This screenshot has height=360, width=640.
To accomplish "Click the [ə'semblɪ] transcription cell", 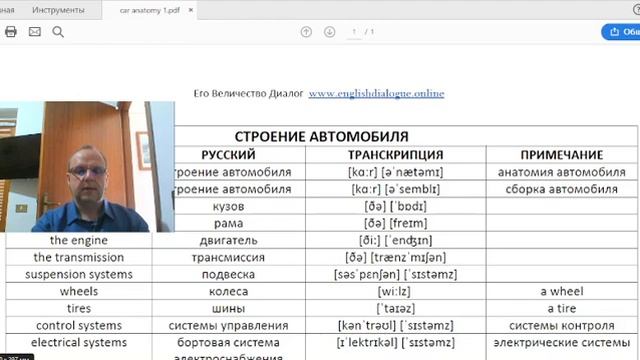I will click(x=396, y=189).
